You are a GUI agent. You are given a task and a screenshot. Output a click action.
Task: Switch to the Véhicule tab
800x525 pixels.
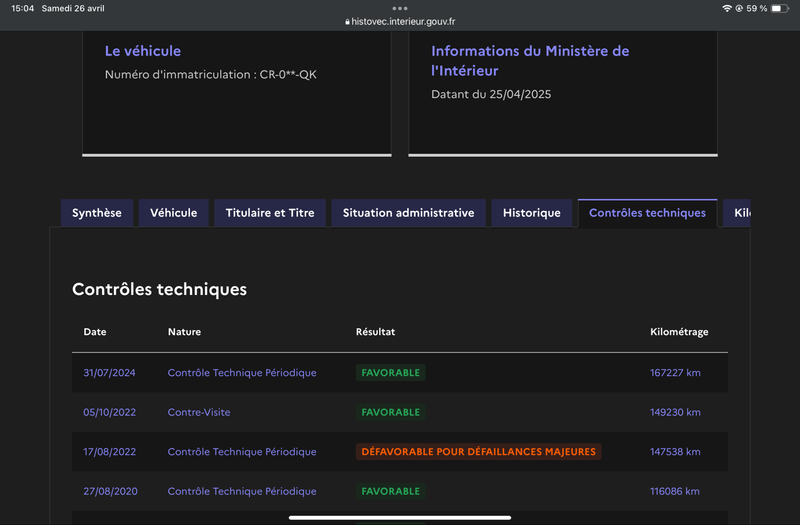[173, 213]
